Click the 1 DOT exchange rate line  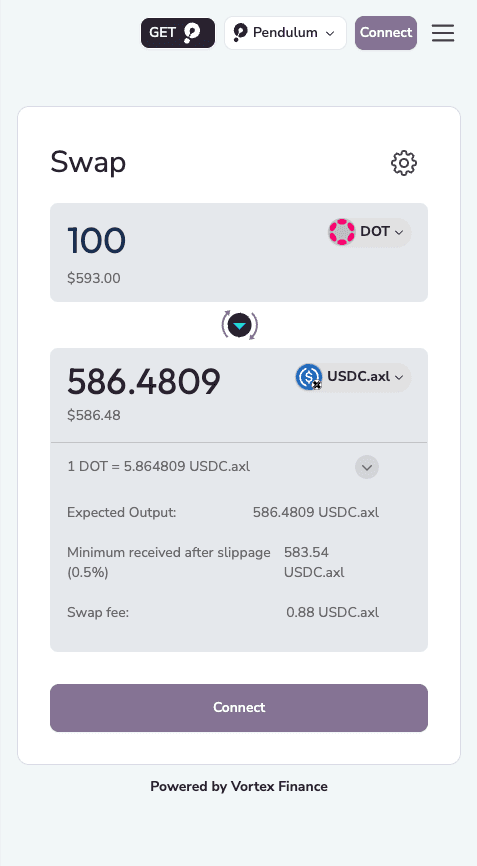tap(158, 467)
